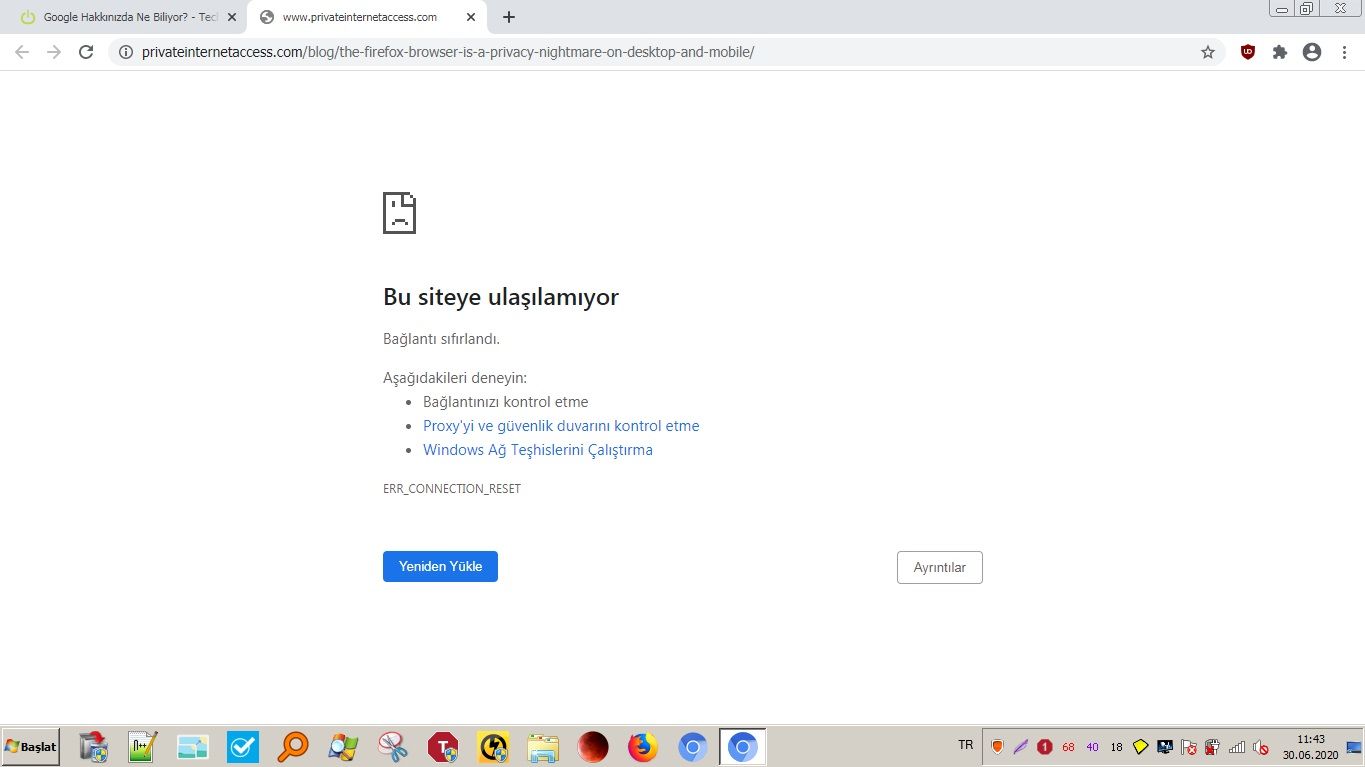Open the orange shield tray icon
The image size is (1365, 767).
(x=997, y=747)
